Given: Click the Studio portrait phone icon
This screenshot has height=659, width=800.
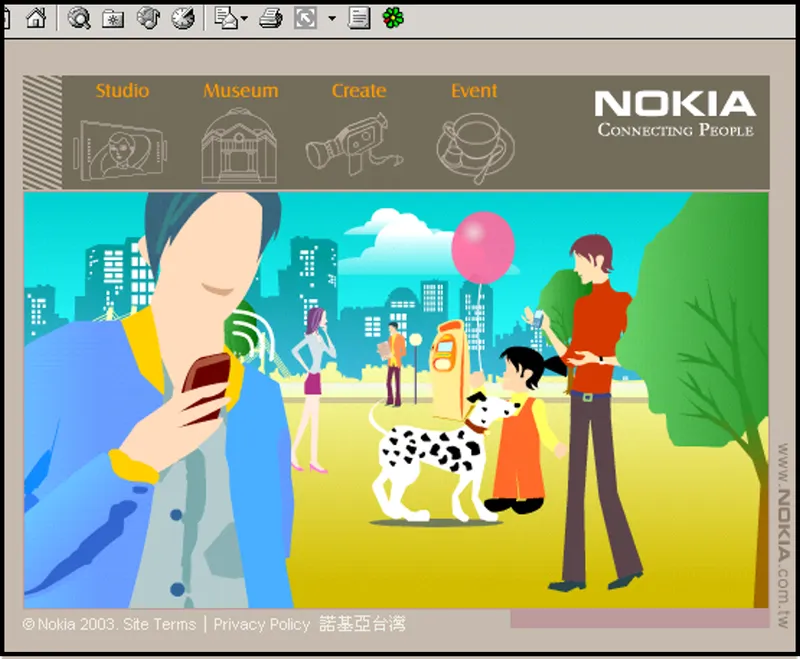Looking at the screenshot, I should (x=120, y=150).
